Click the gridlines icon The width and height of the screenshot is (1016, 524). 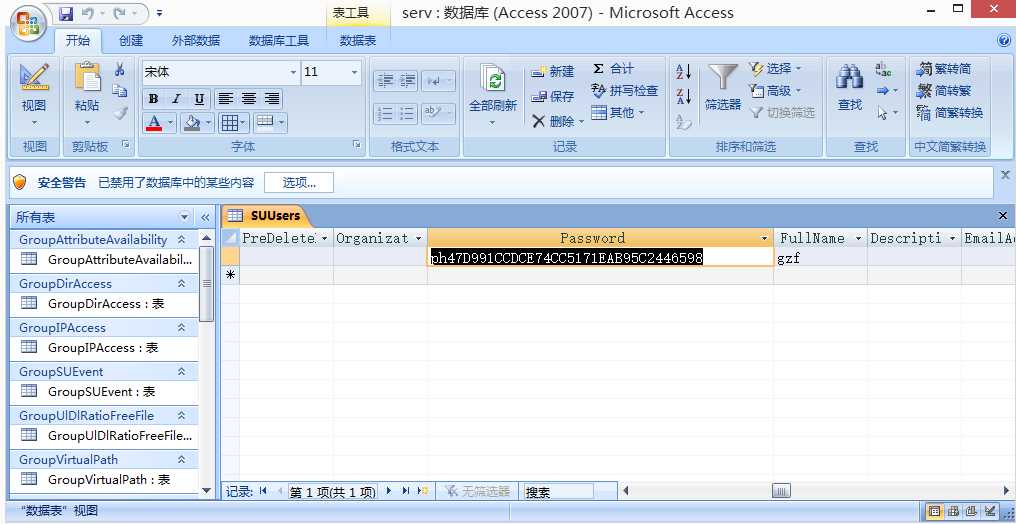(x=229, y=122)
